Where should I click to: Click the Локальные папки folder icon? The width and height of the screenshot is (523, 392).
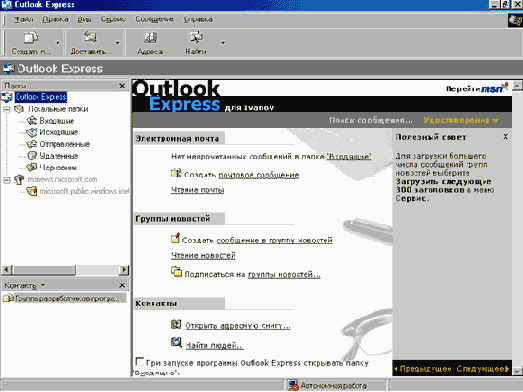pyautogui.click(x=19, y=109)
